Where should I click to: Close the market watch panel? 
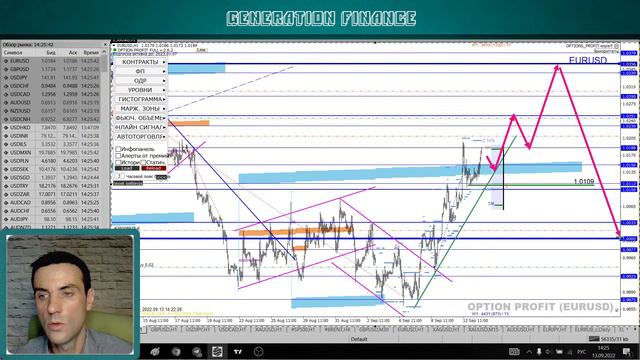click(x=105, y=44)
